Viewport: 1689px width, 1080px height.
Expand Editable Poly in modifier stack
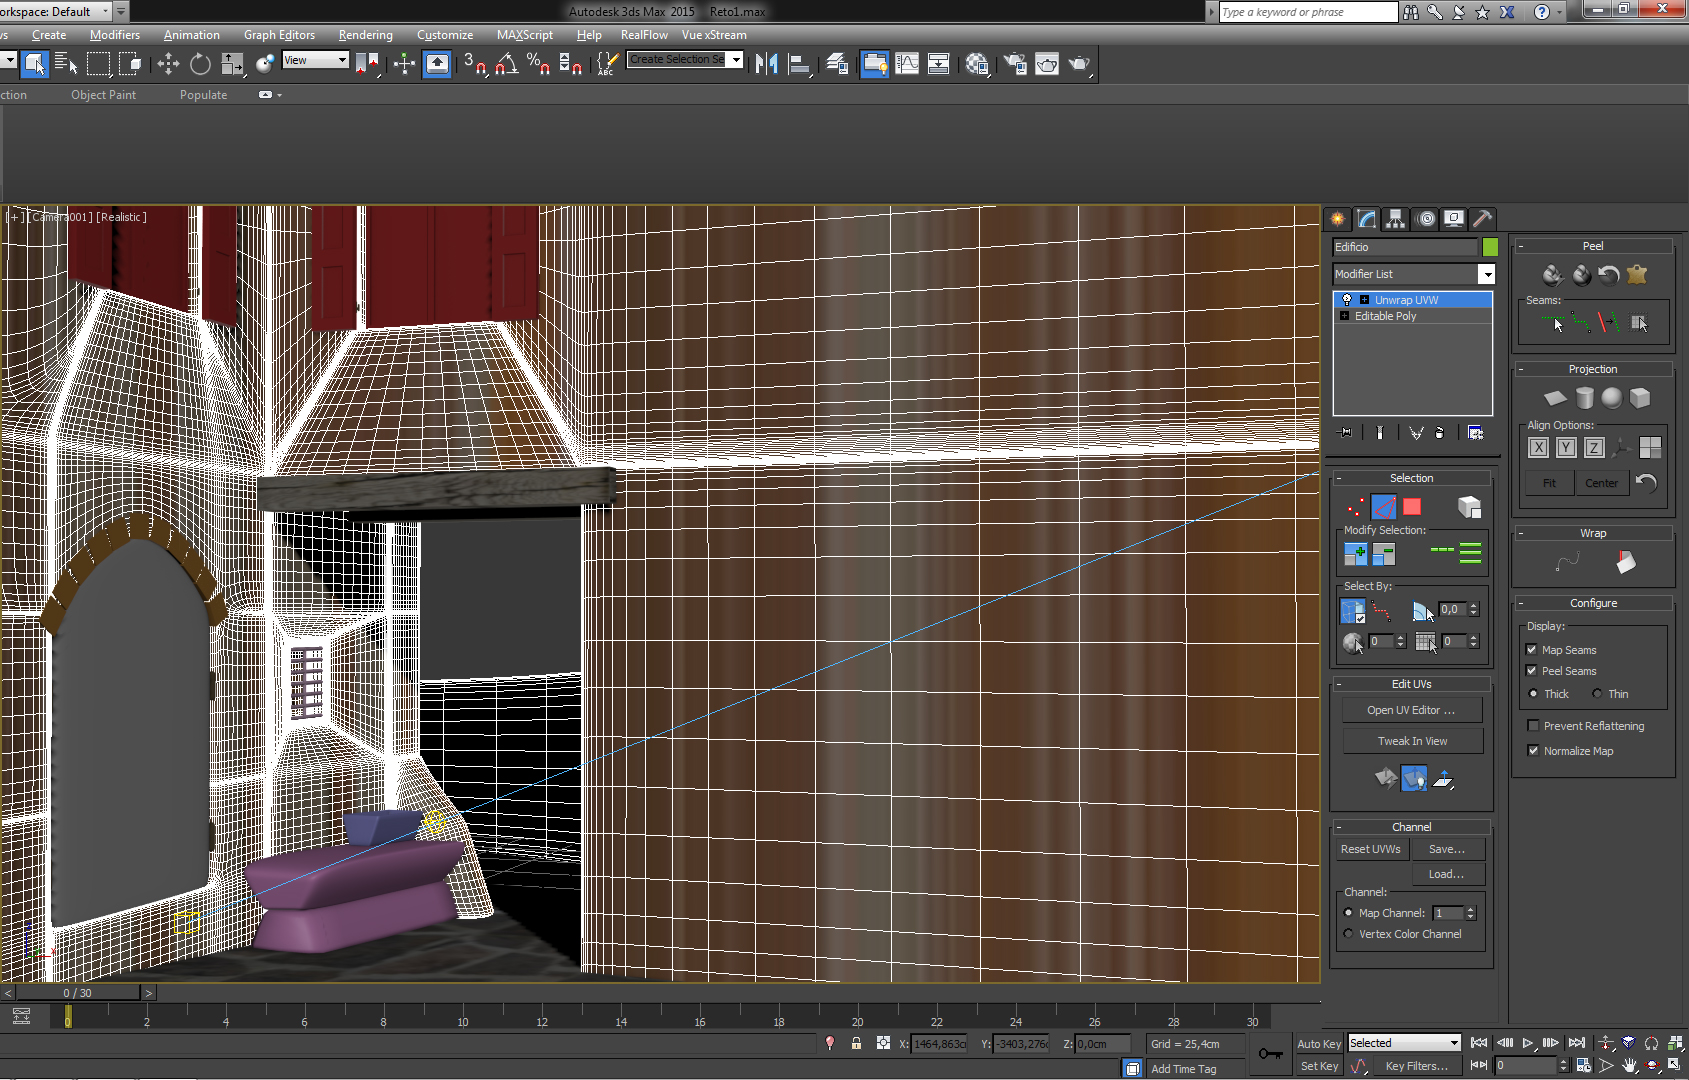click(1344, 316)
